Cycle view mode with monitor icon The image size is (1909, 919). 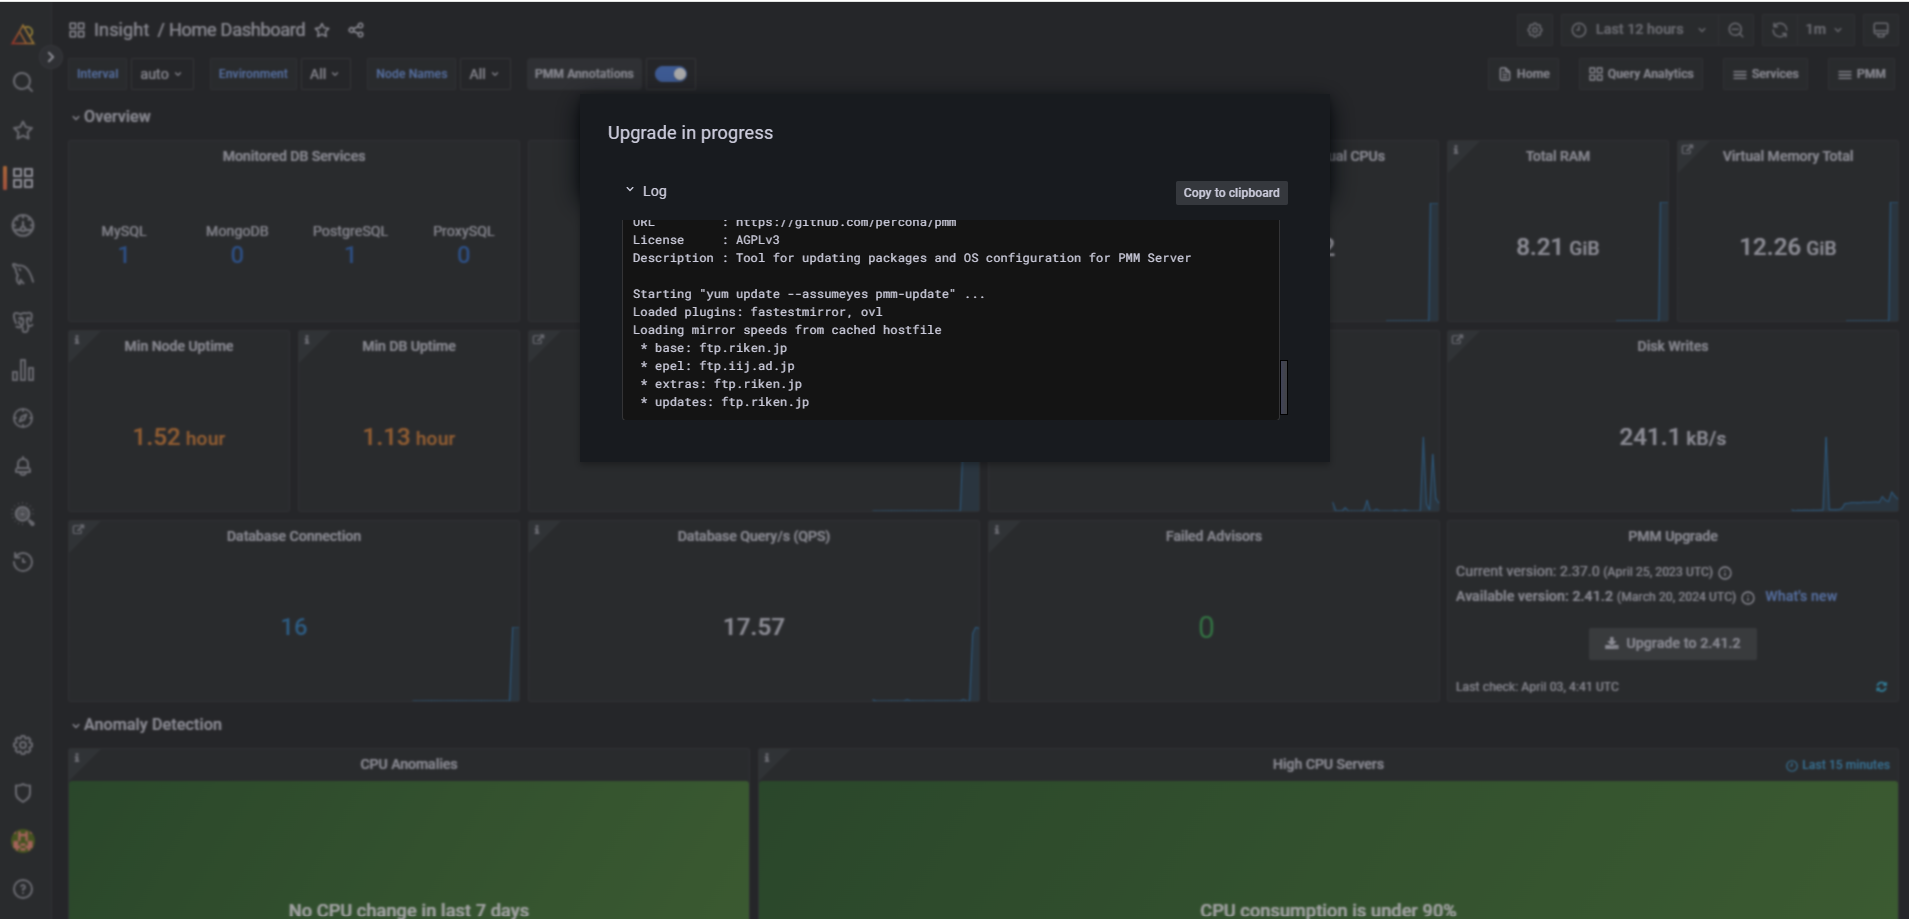click(x=1881, y=30)
